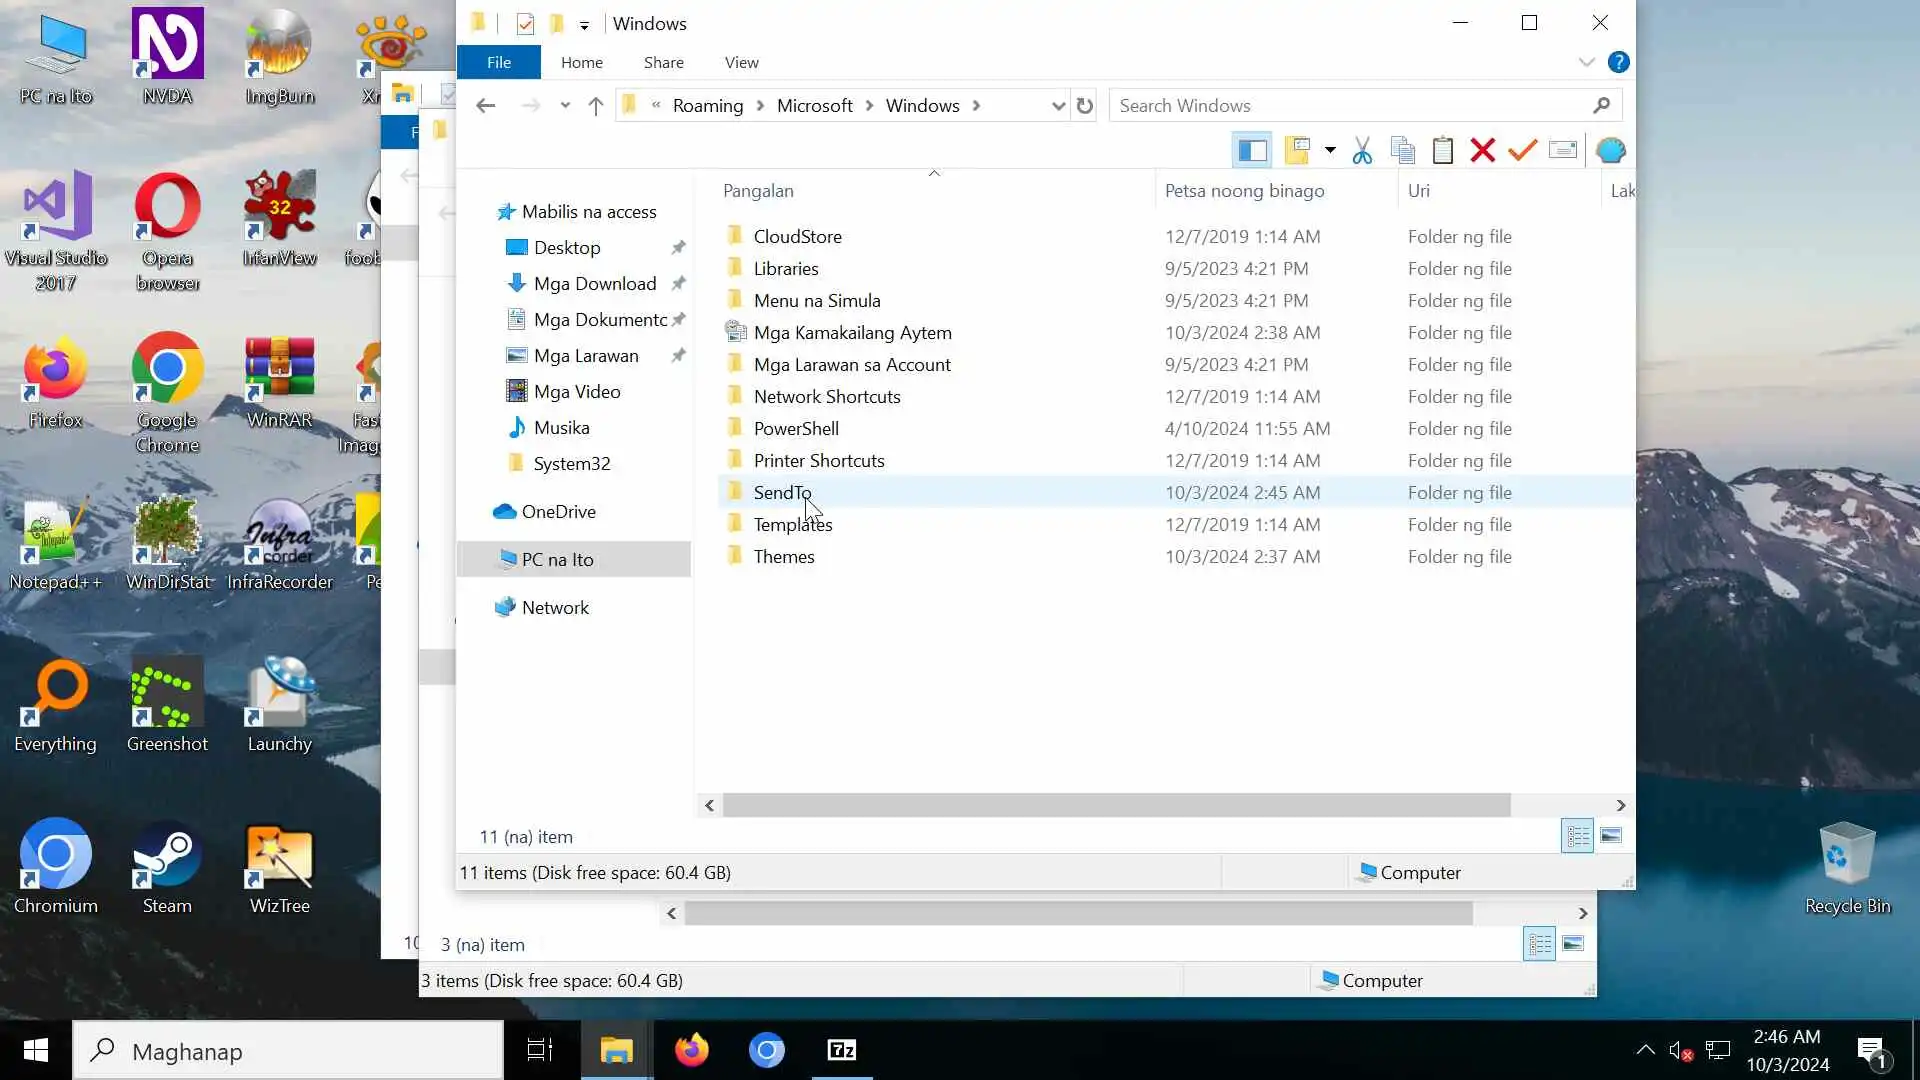Viewport: 1920px width, 1080px height.
Task: Click the horizontal scrollbar in file list
Action: [1115, 805]
